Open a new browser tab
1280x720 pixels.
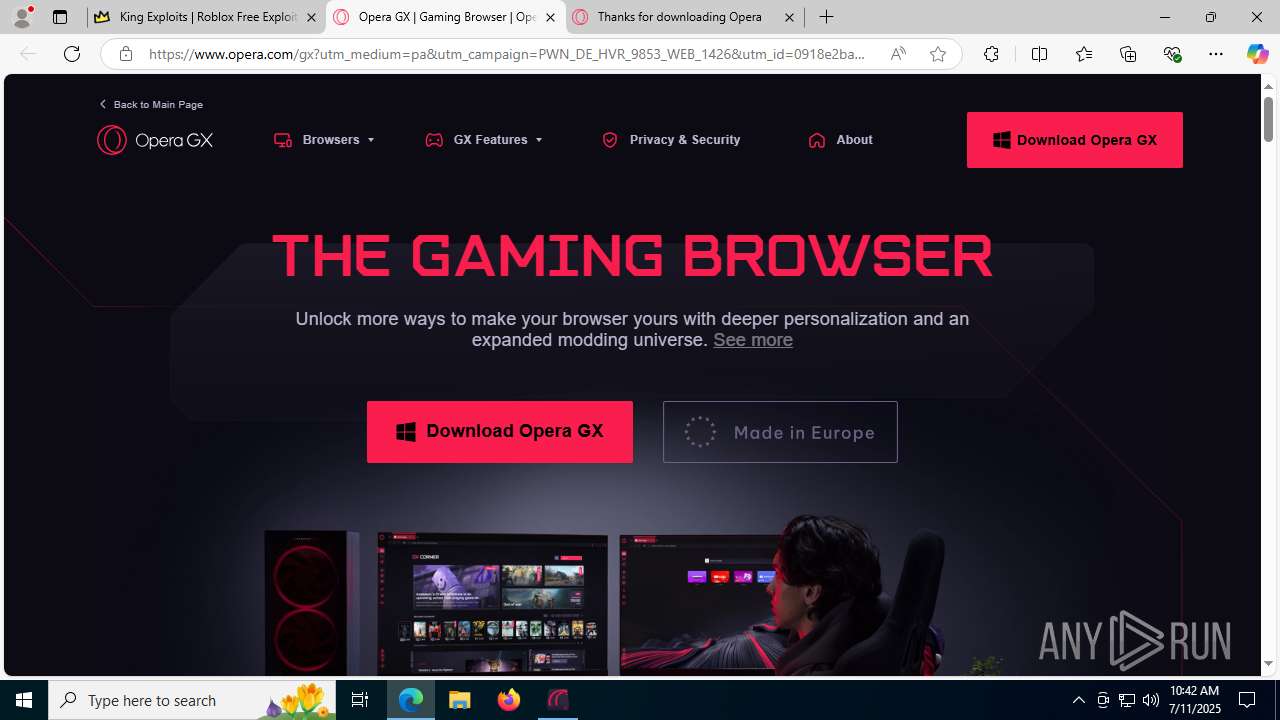(826, 17)
